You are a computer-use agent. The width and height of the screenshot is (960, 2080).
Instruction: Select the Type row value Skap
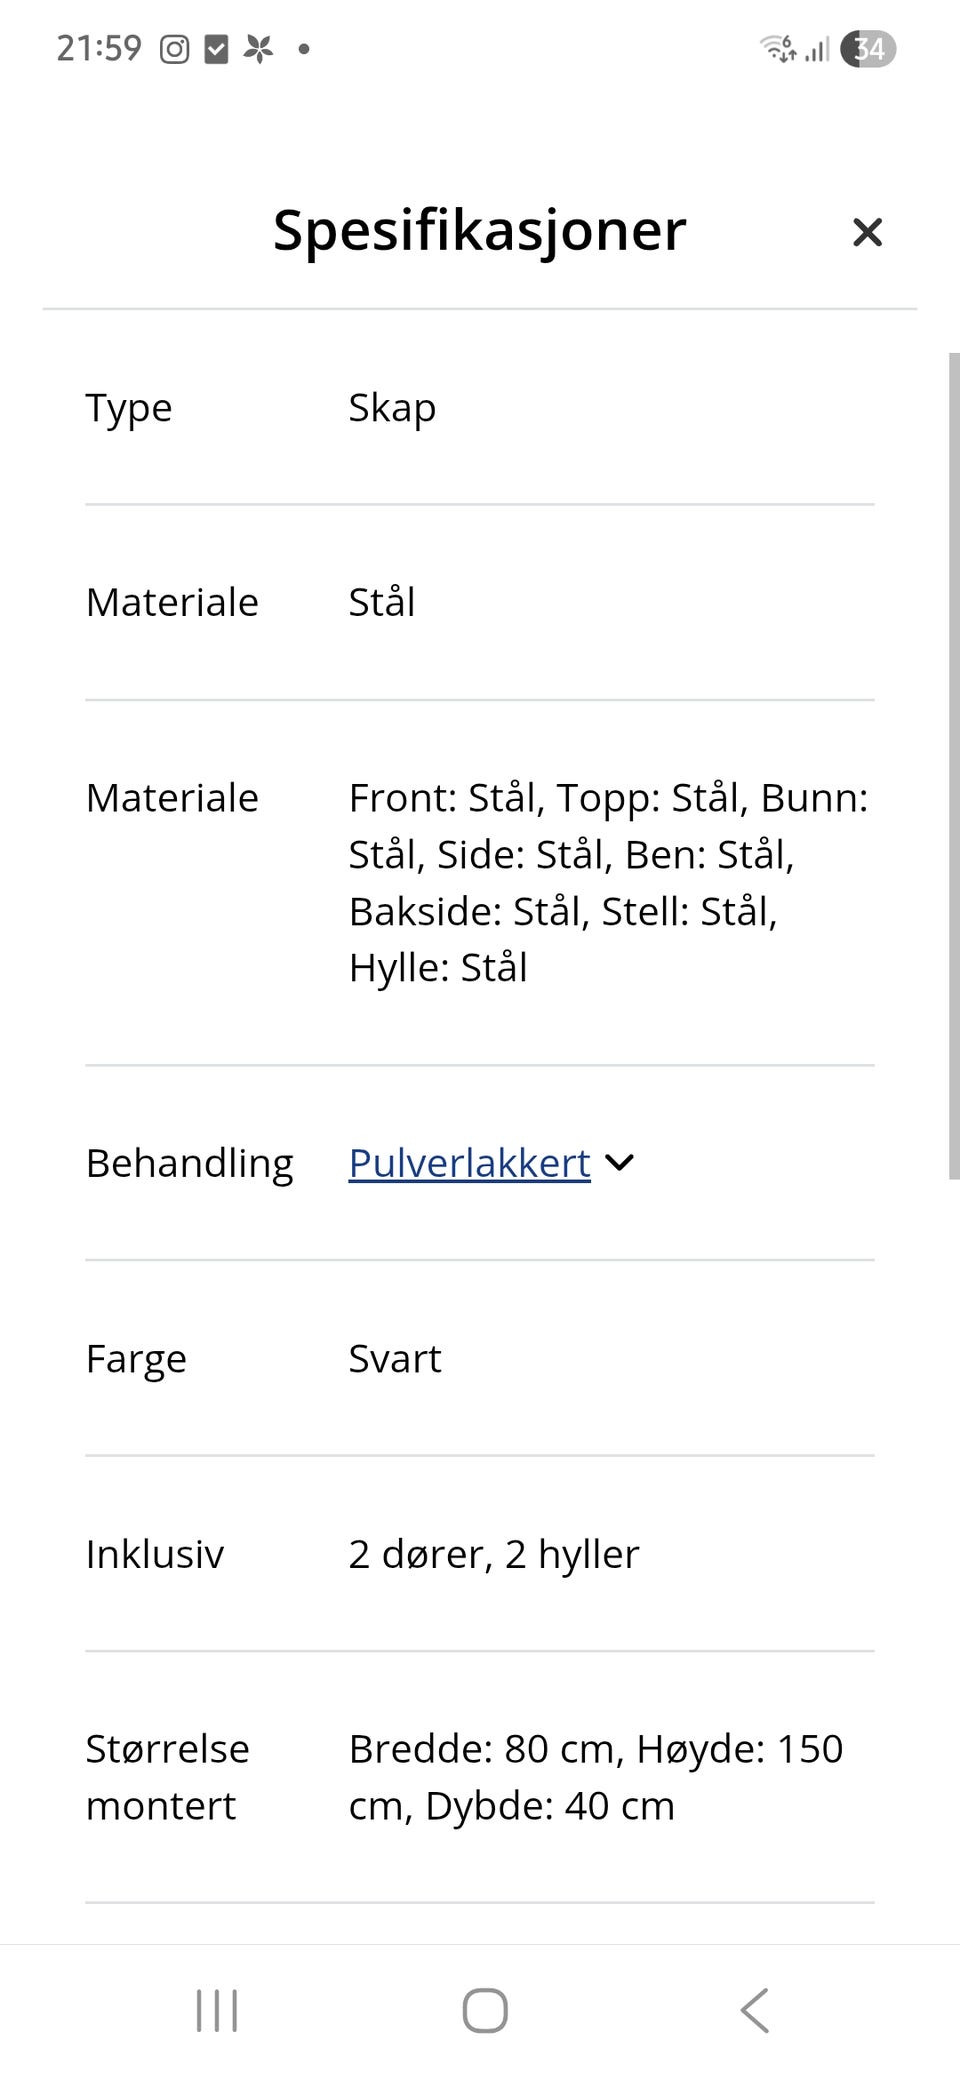pos(392,408)
